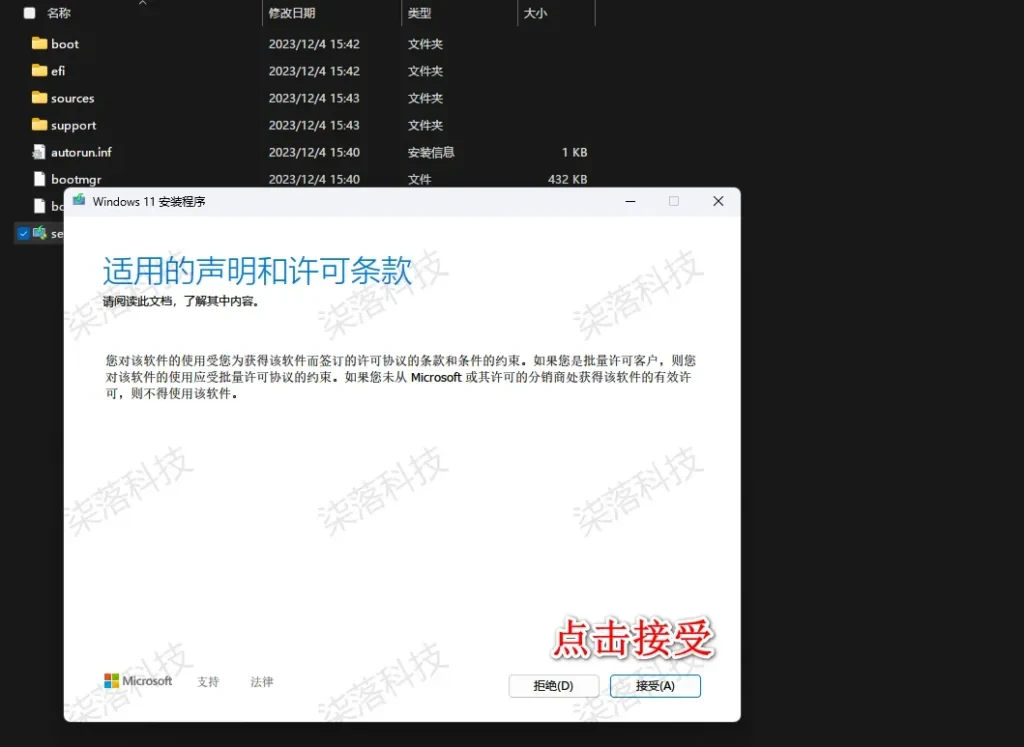The width and height of the screenshot is (1024, 747).
Task: Open the 支持 support link
Action: click(208, 682)
